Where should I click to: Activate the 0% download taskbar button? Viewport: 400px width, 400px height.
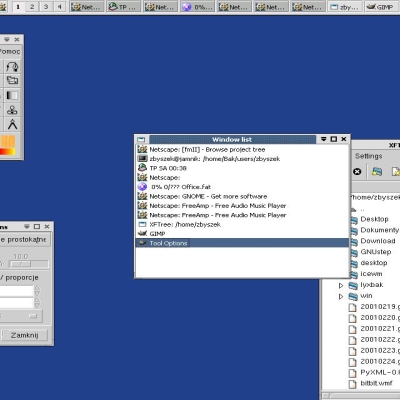pyautogui.click(x=197, y=7)
